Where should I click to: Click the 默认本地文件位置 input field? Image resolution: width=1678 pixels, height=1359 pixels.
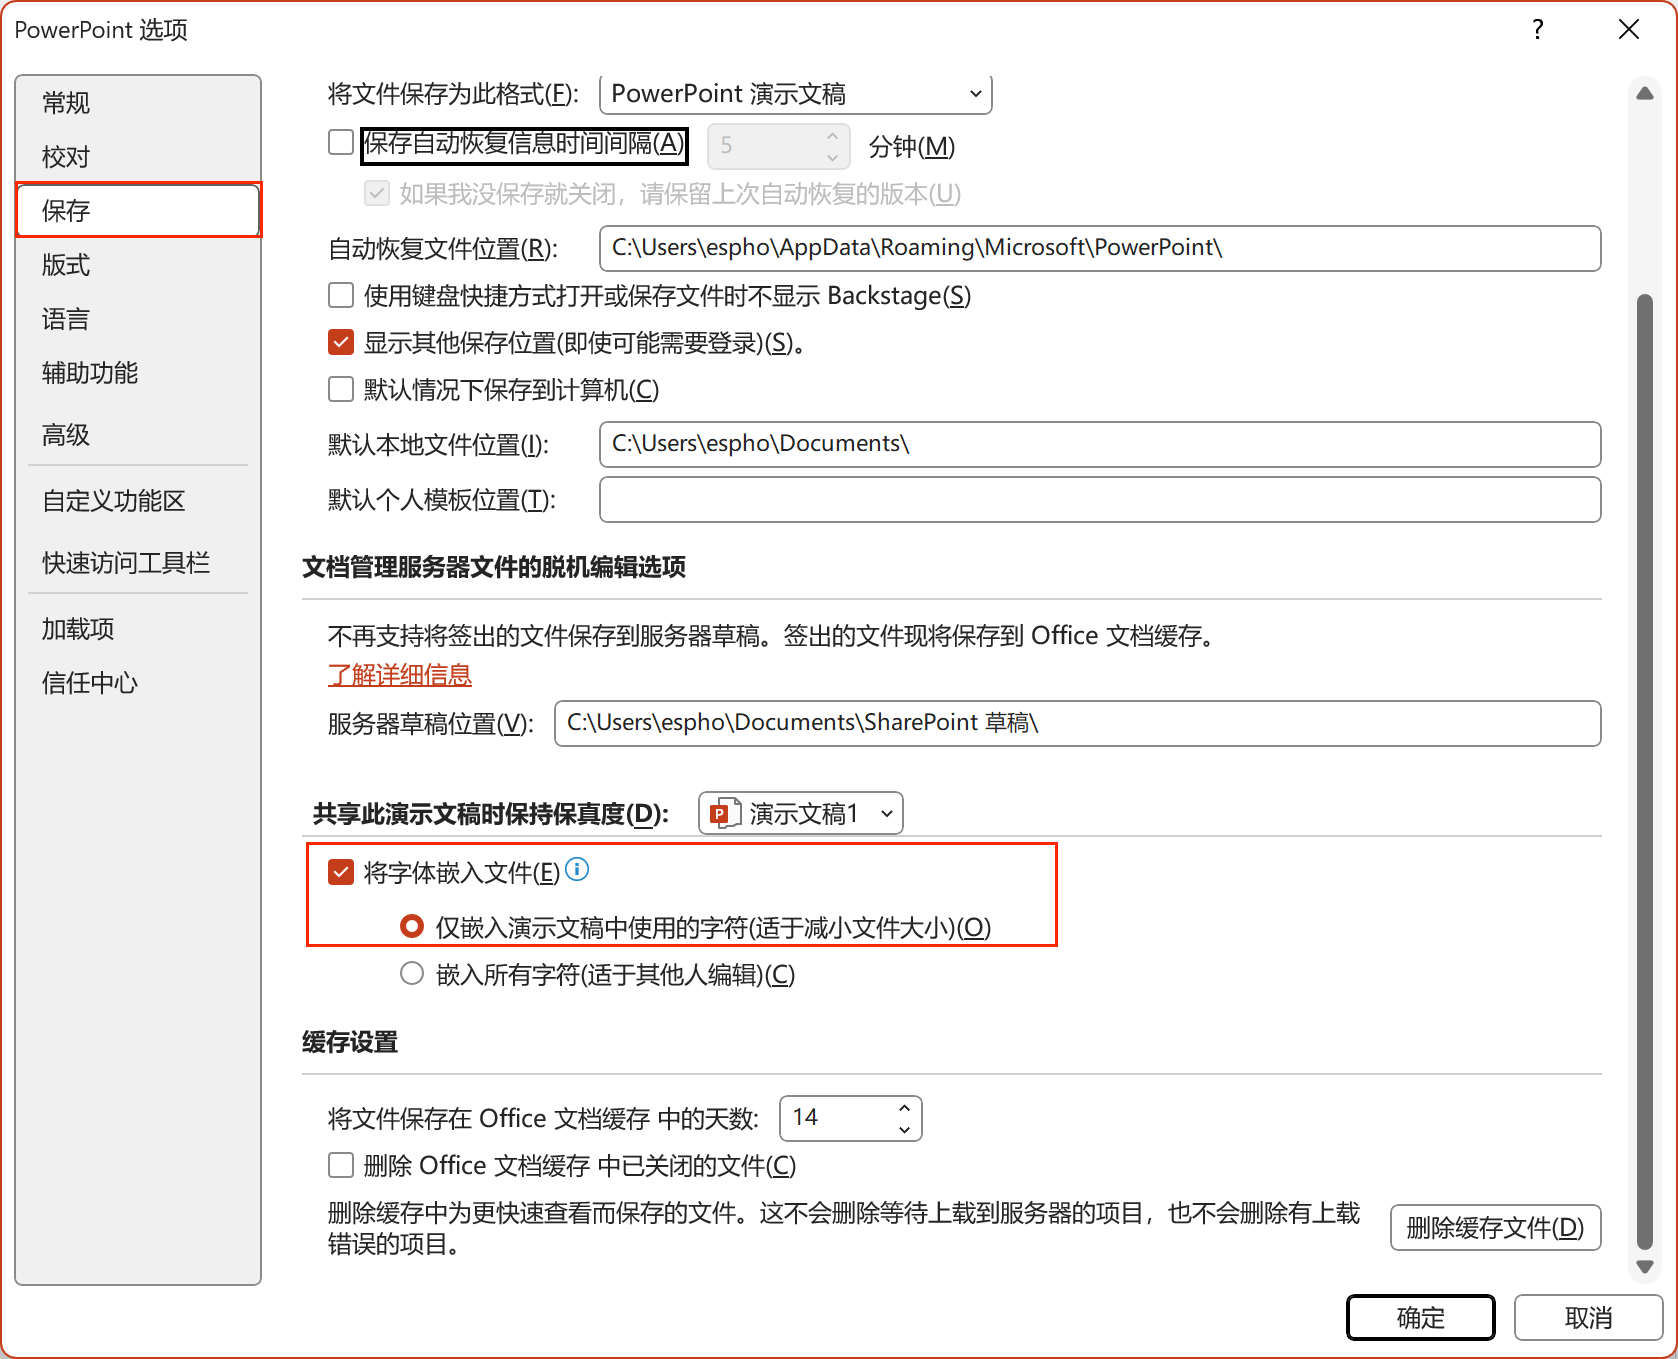(x=1100, y=444)
